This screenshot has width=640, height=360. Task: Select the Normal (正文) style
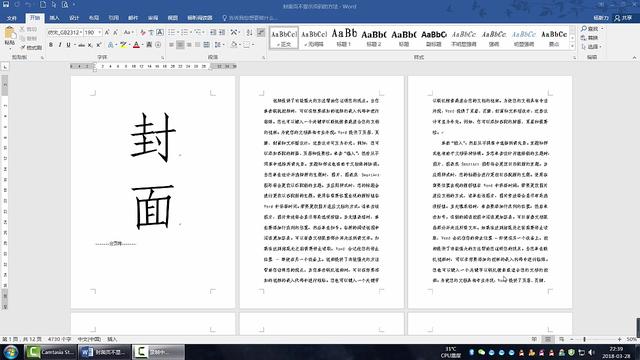coord(284,38)
